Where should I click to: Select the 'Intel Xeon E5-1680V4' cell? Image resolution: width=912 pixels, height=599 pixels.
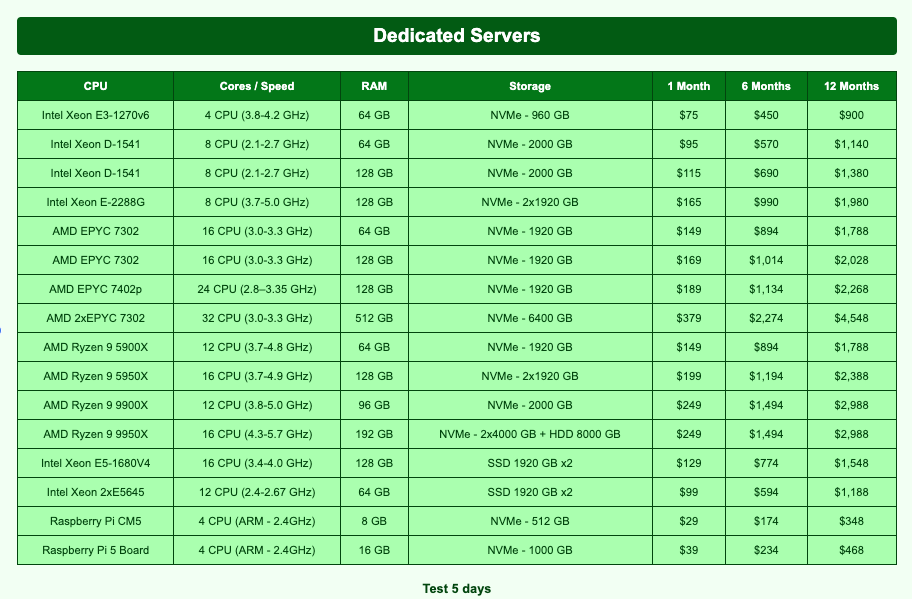(x=95, y=463)
